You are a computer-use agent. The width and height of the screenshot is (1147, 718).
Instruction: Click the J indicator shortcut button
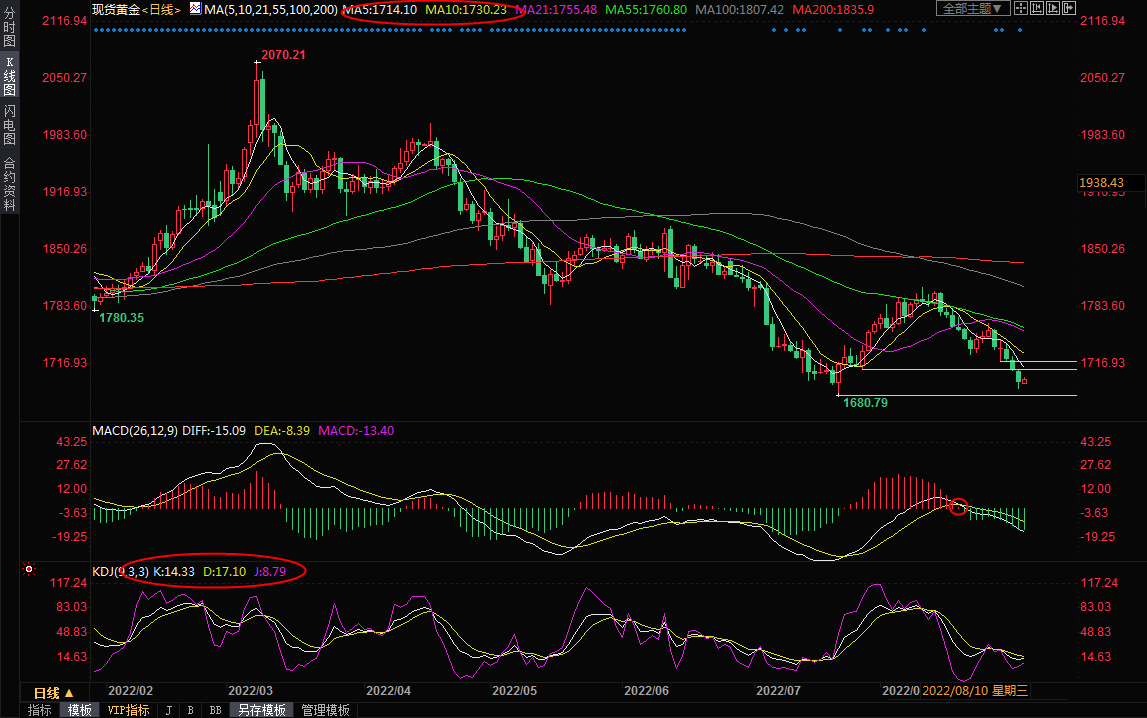[x=167, y=710]
